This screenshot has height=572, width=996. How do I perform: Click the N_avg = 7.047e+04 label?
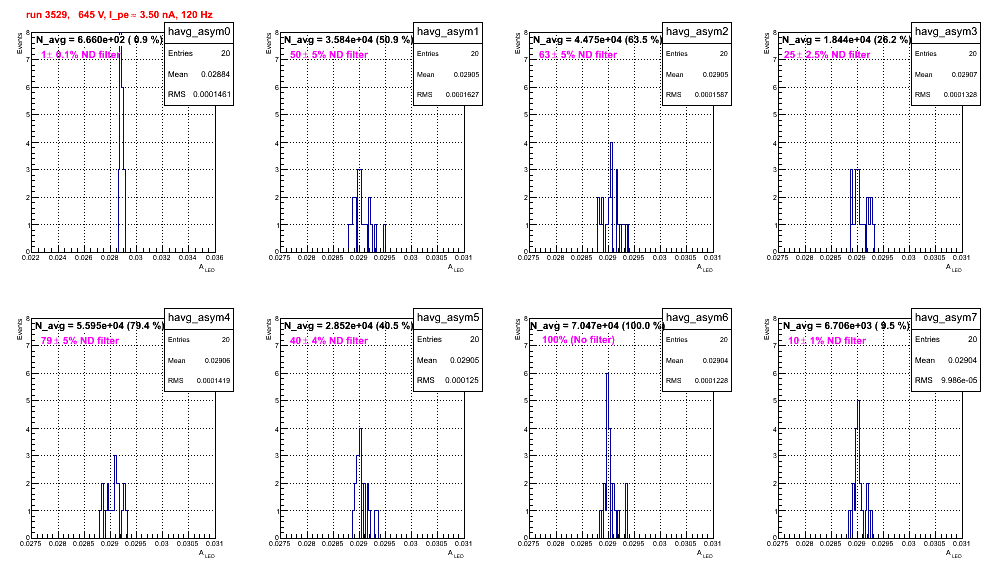[597, 326]
